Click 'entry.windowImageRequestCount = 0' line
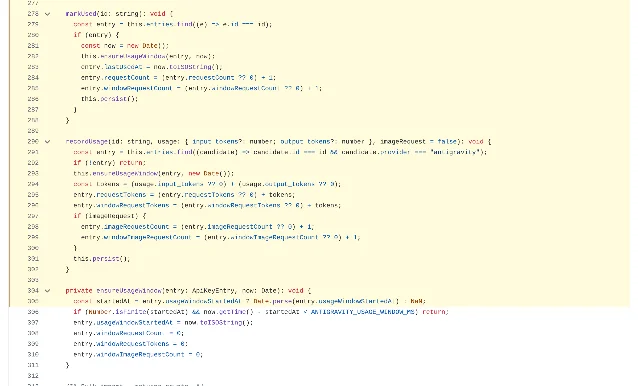This screenshot has width=638, height=386. (x=138, y=354)
